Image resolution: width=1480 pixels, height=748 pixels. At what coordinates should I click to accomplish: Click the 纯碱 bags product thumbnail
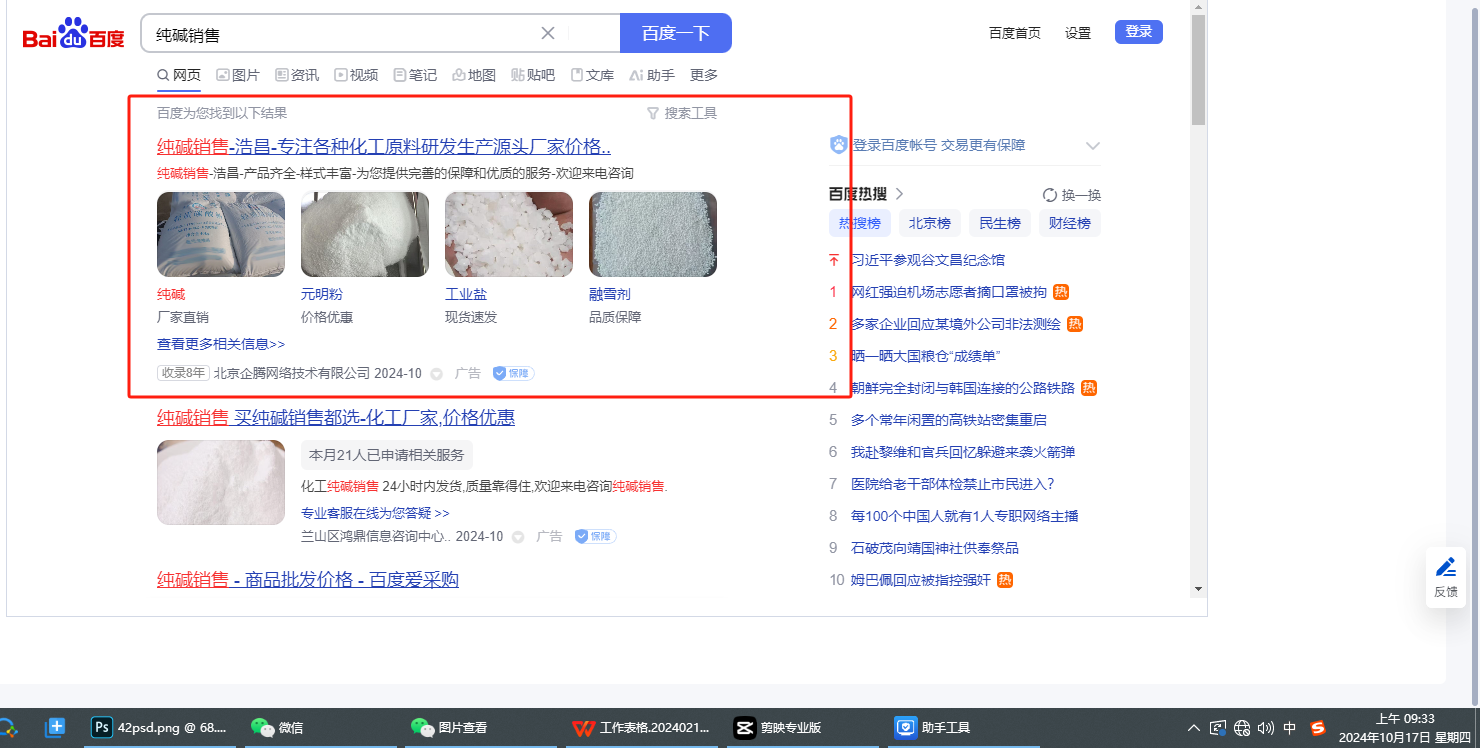pyautogui.click(x=221, y=234)
